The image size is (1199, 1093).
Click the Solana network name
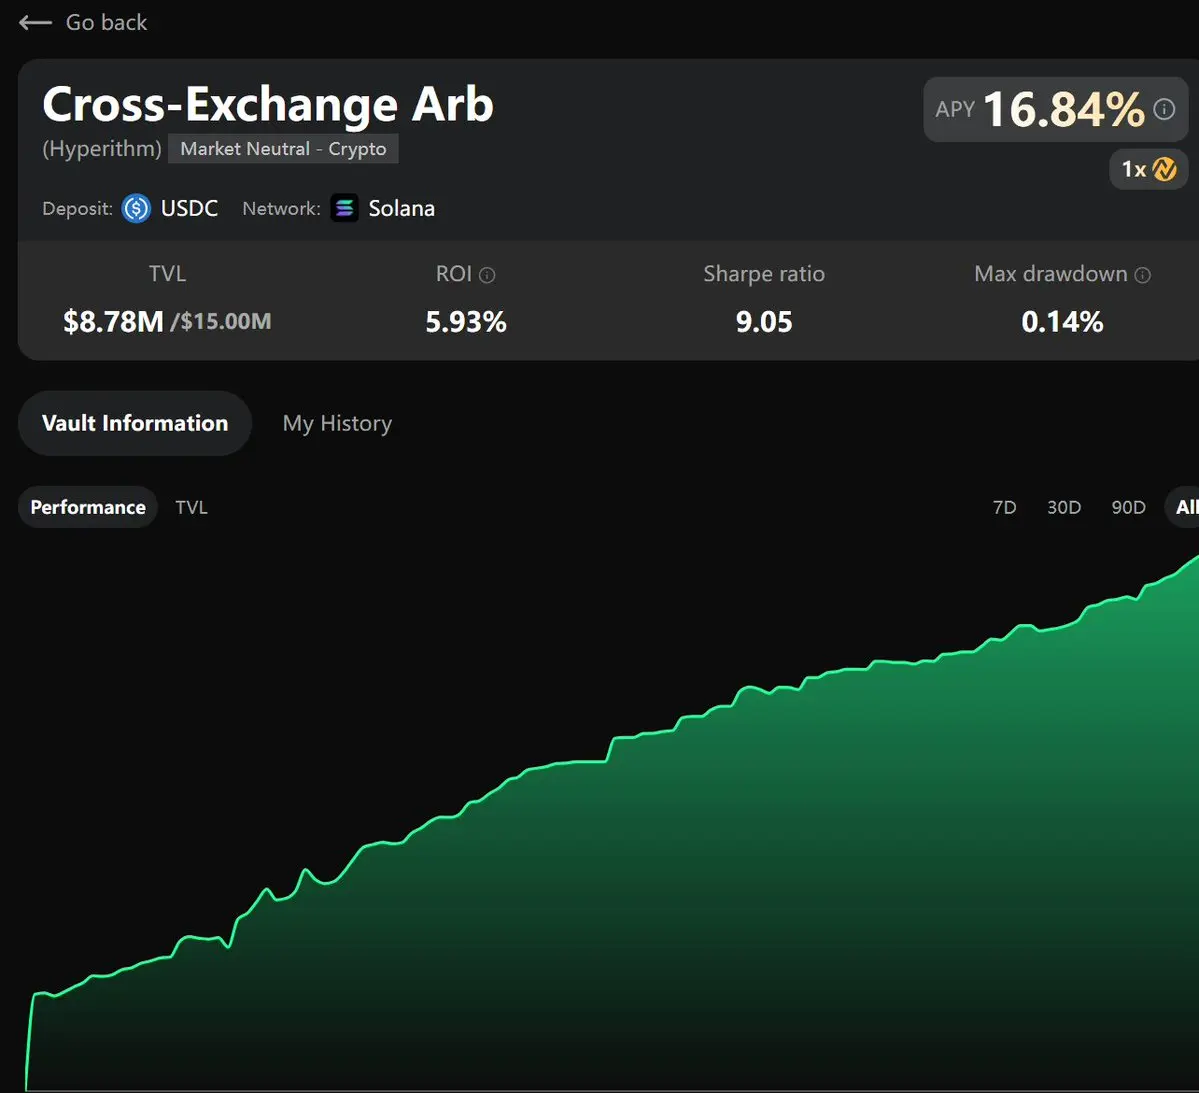pyautogui.click(x=401, y=208)
